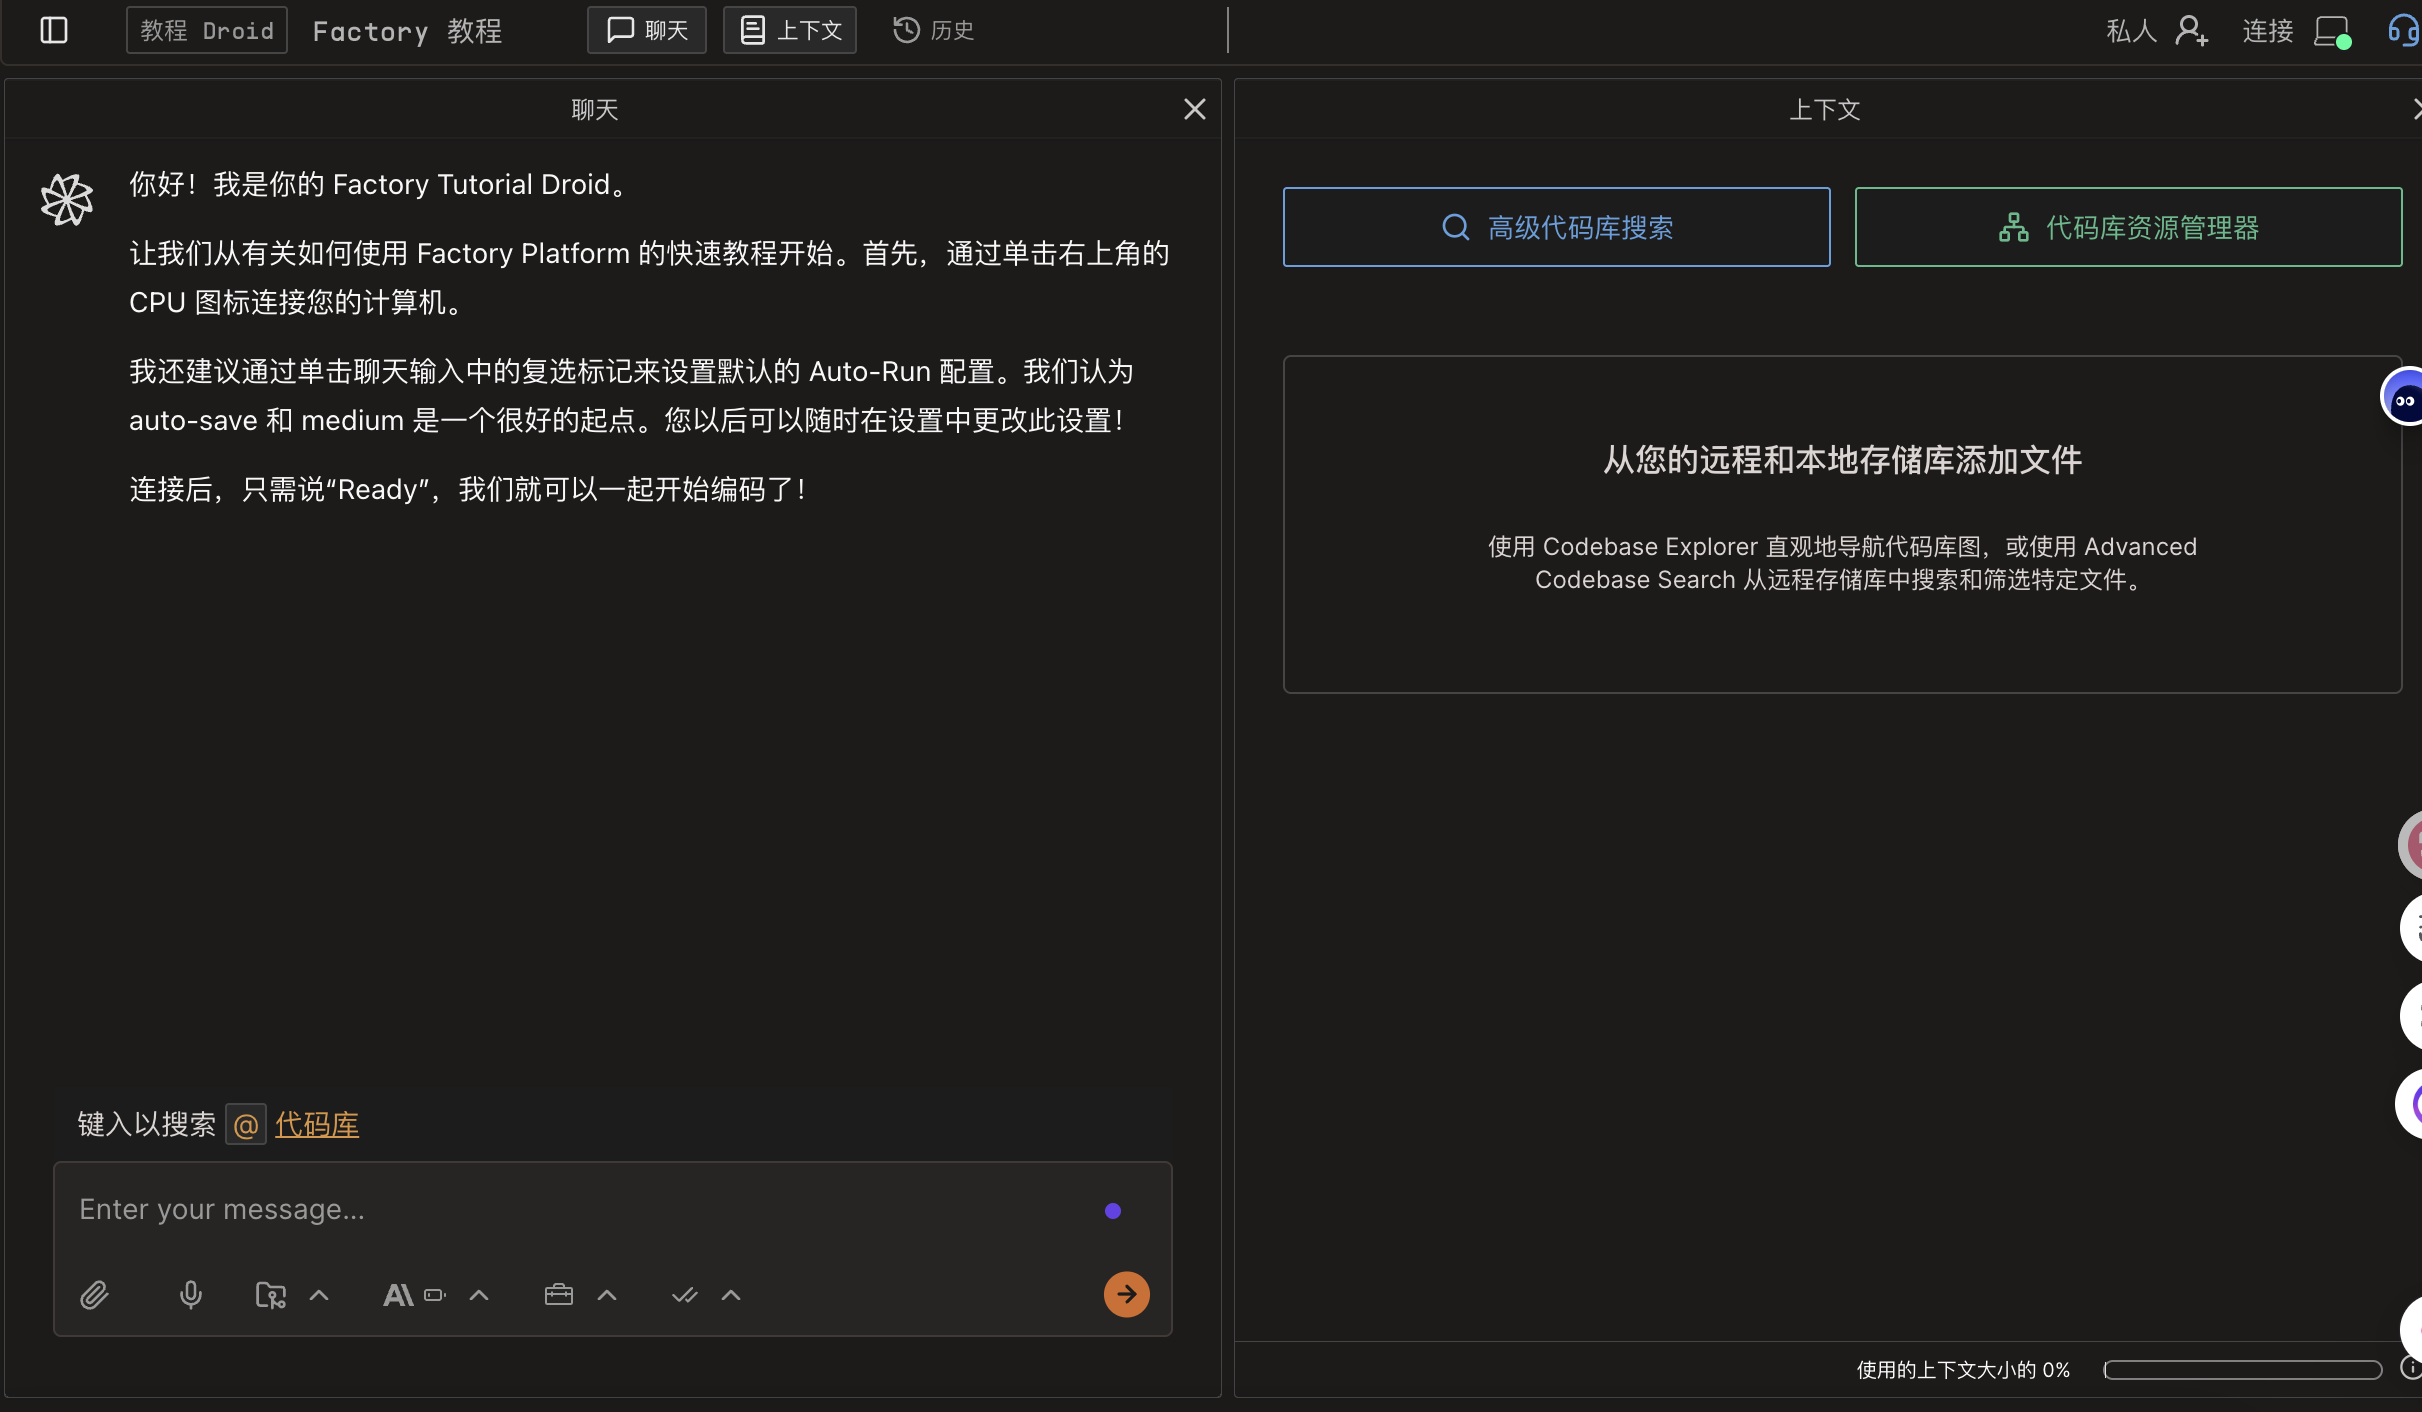Open the context usage info icon
2422x1412 pixels.
coord(2412,1369)
